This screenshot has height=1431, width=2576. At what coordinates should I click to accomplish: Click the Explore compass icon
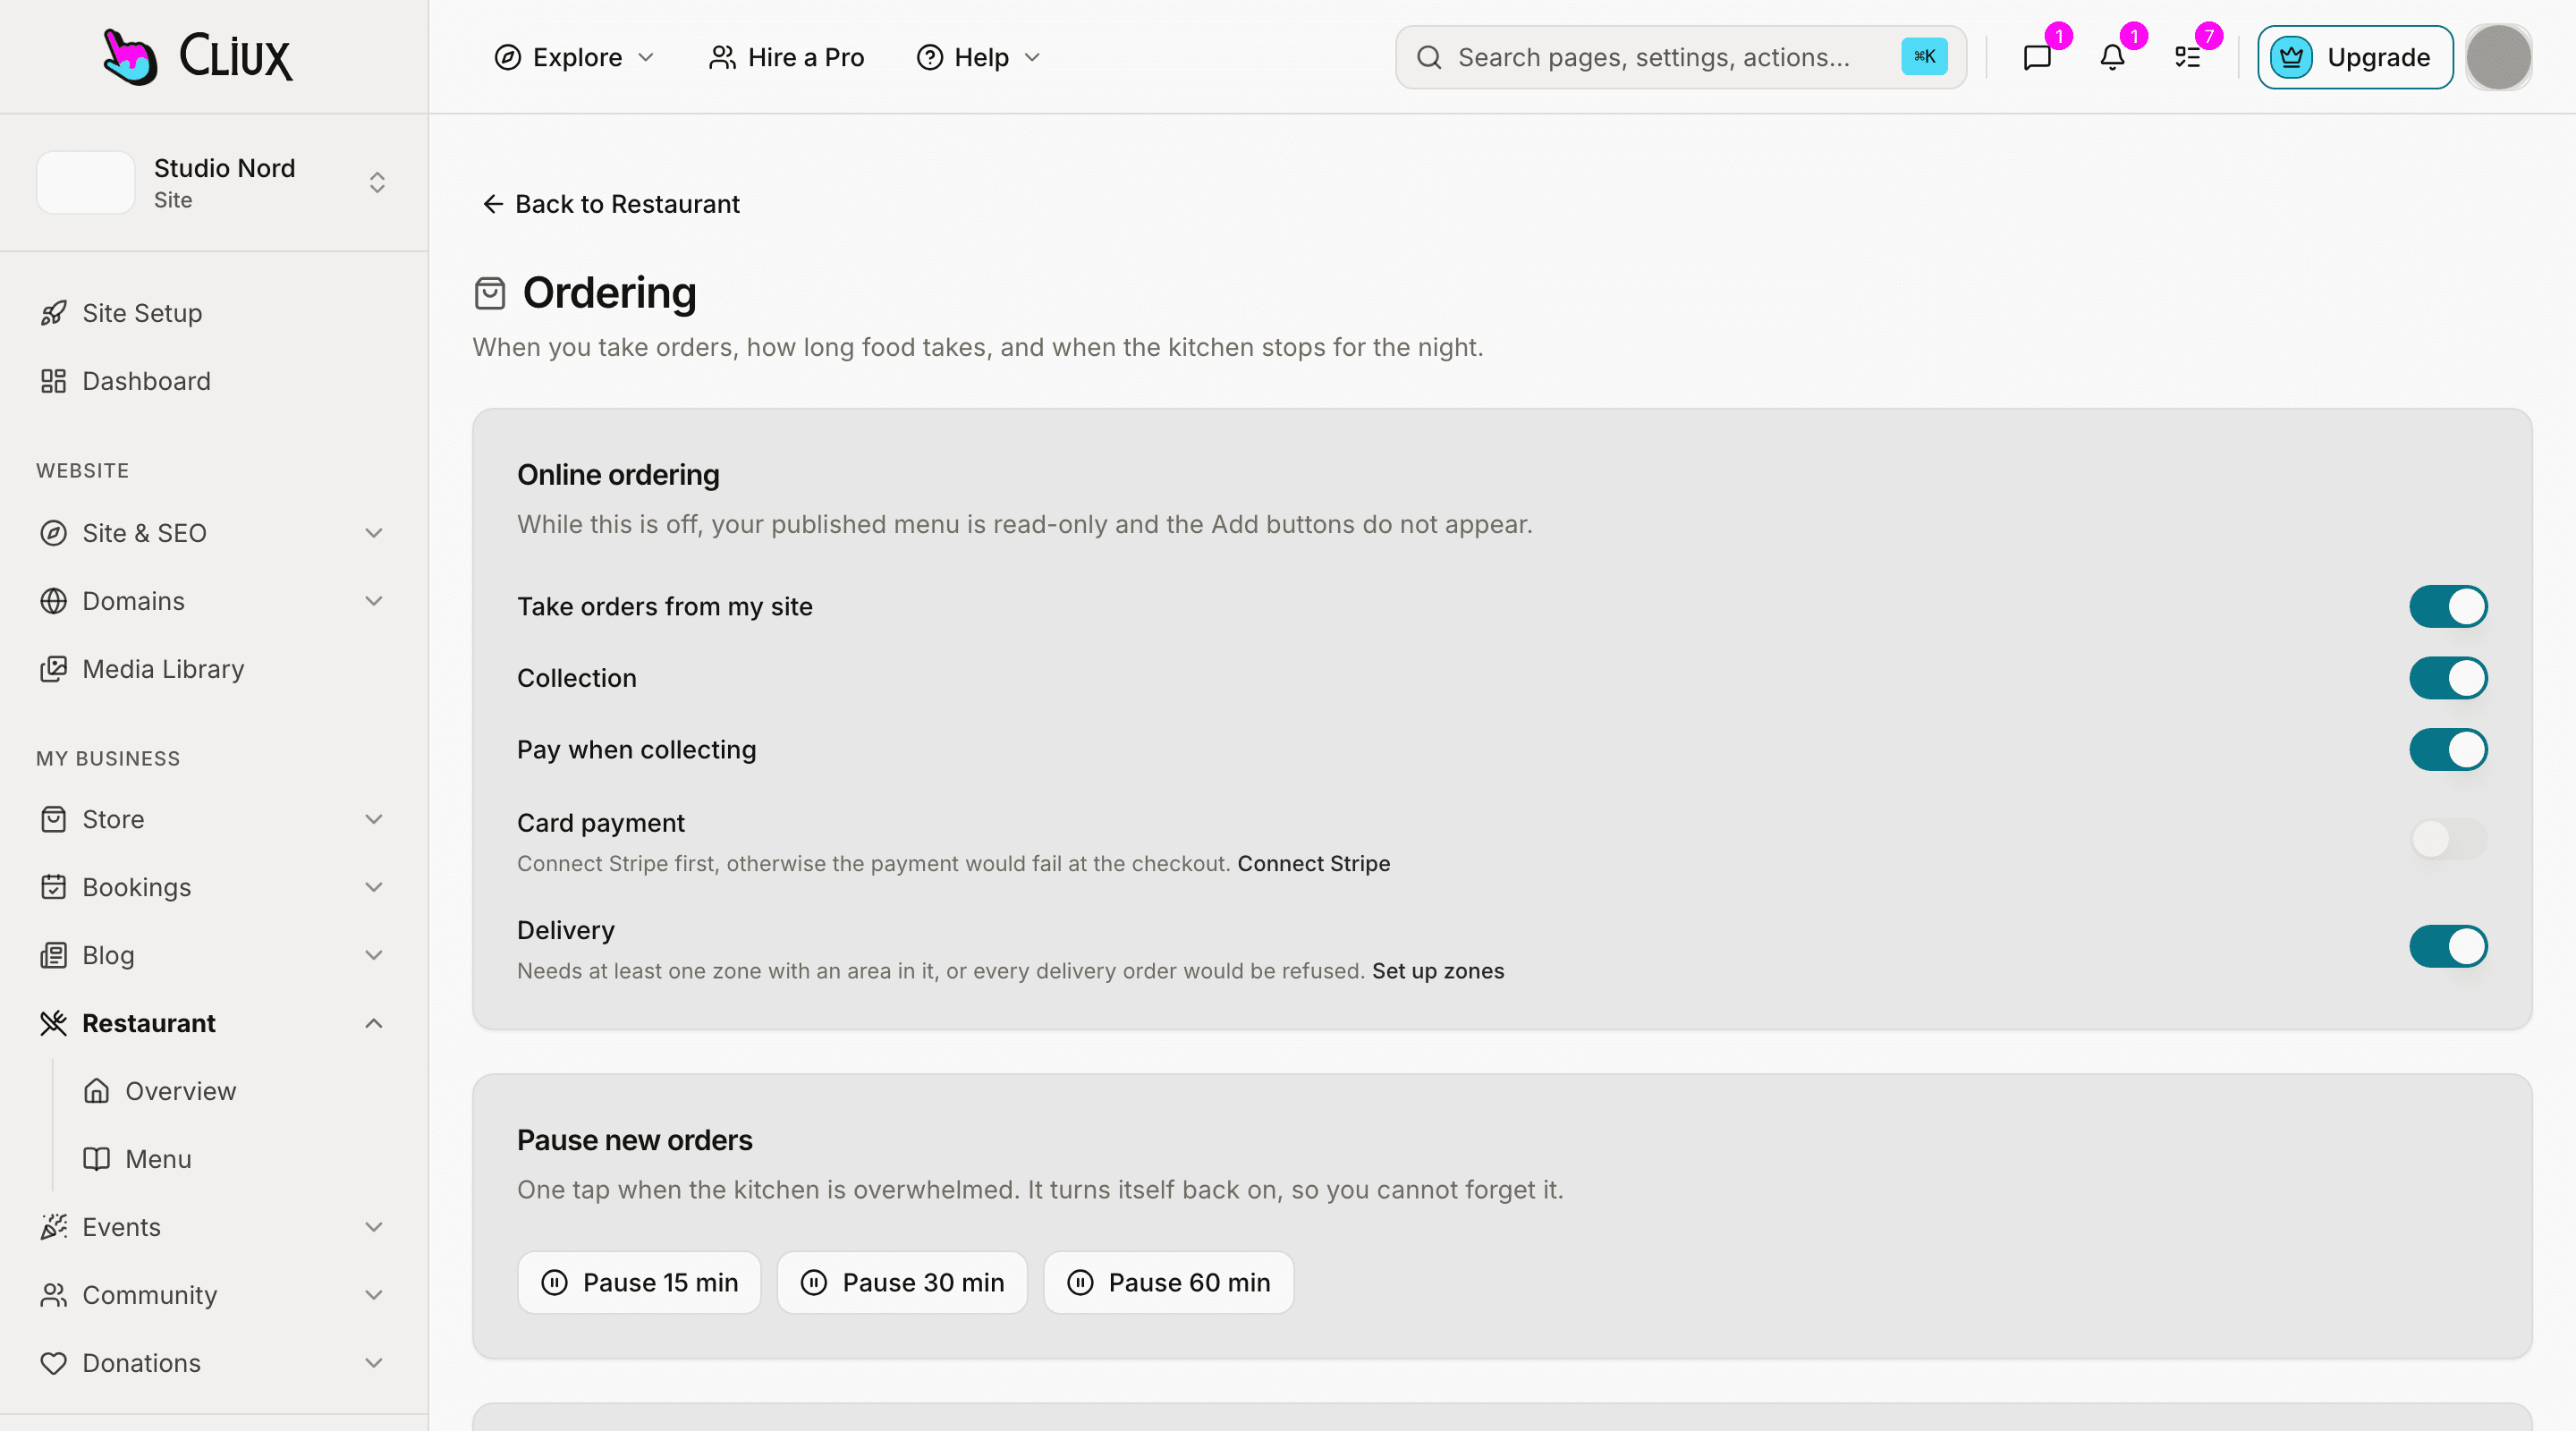[x=507, y=57]
